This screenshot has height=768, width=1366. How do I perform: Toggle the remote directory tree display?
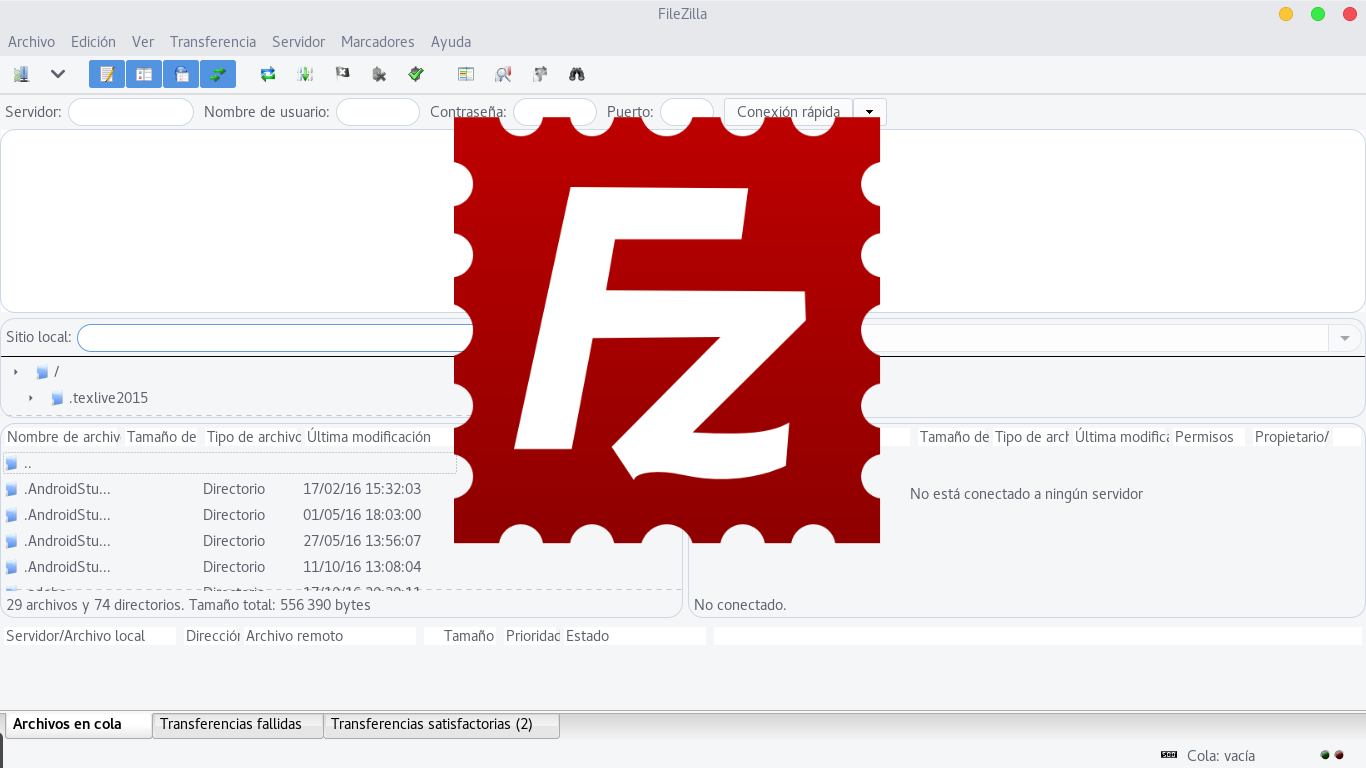181,74
